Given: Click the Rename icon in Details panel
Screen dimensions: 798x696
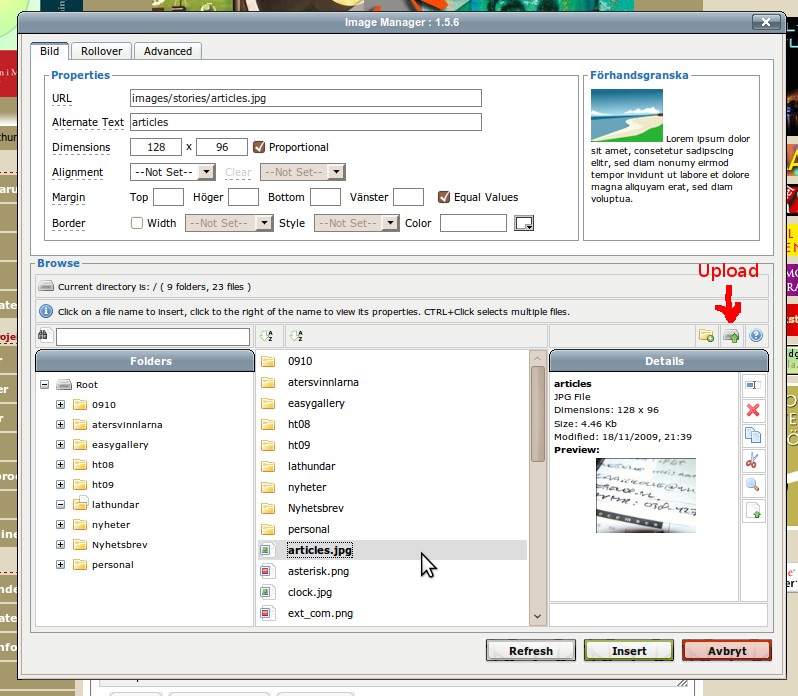Looking at the screenshot, I should (753, 385).
